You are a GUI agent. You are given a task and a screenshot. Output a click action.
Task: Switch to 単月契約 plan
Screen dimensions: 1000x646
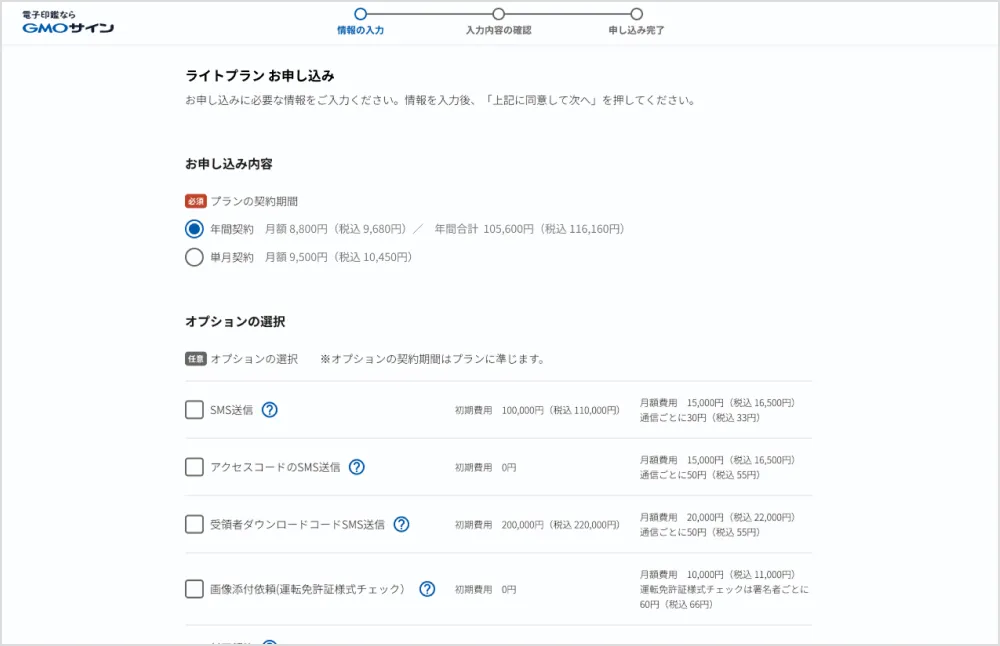click(194, 257)
